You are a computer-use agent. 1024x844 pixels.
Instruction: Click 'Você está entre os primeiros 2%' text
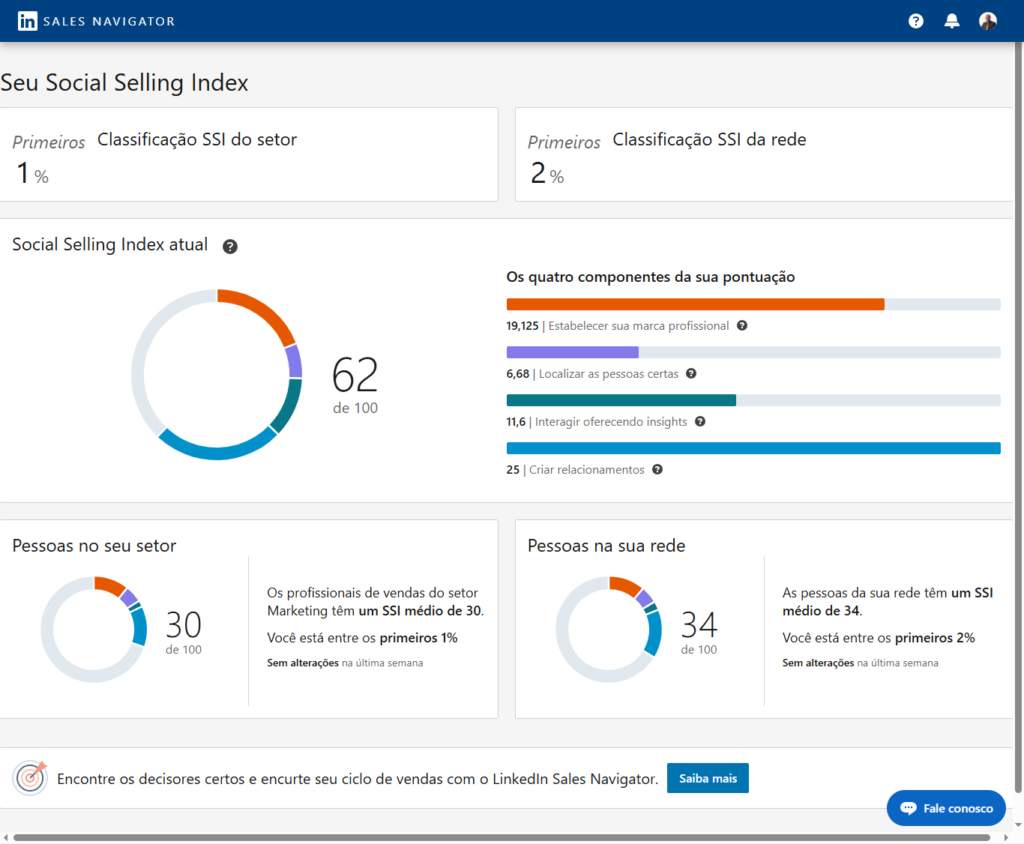[878, 638]
